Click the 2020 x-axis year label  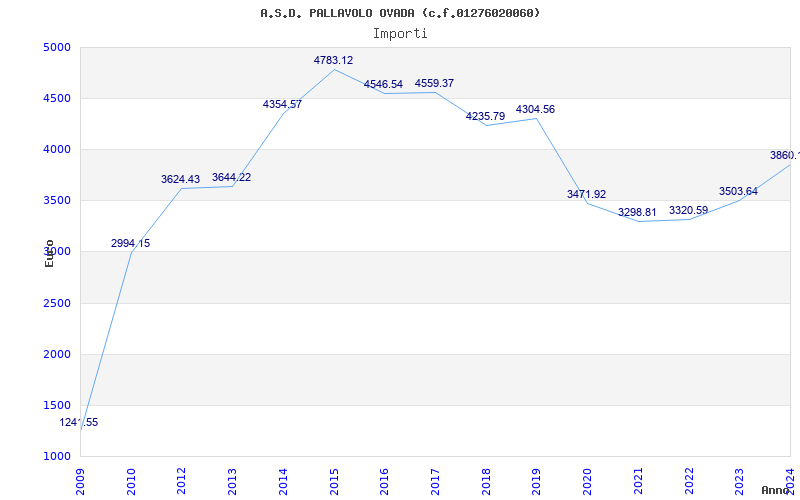[587, 482]
